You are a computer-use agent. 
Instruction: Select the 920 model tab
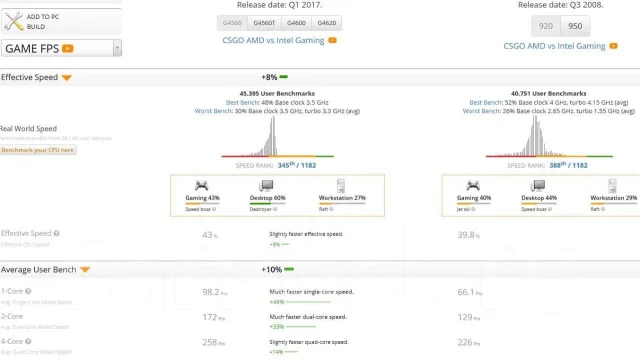tap(546, 26)
